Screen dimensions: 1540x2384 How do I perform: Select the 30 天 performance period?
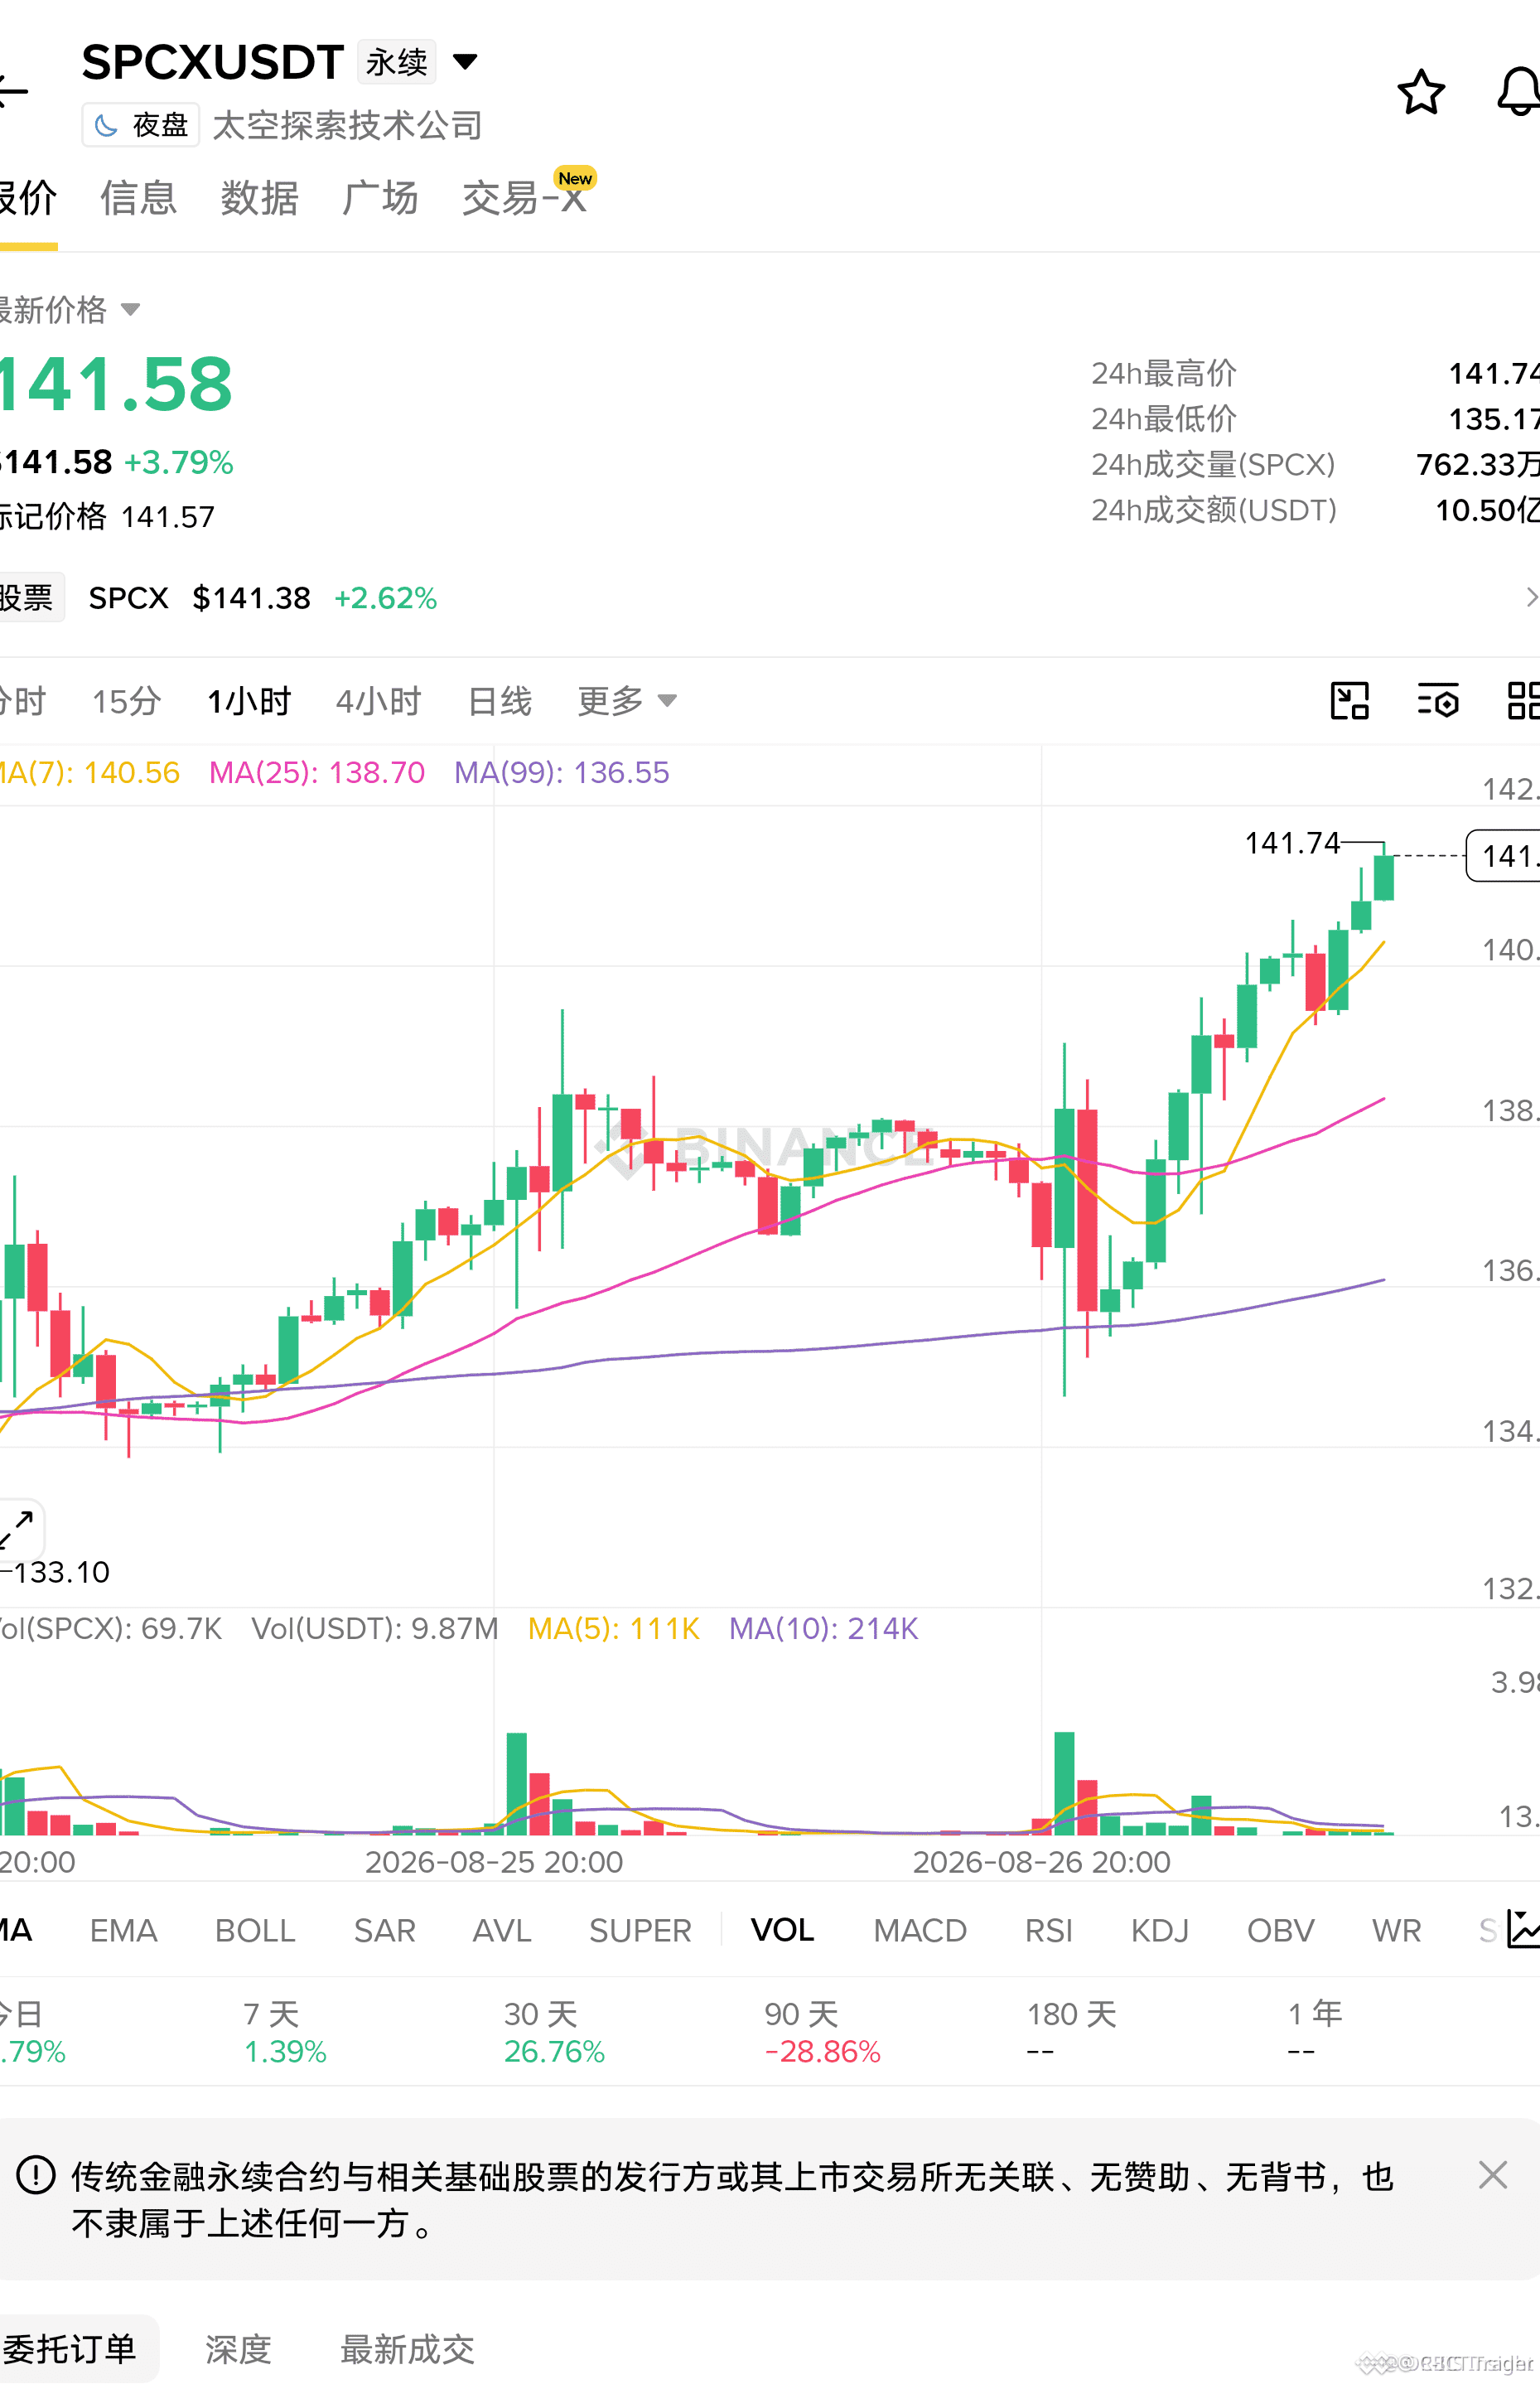554,2032
